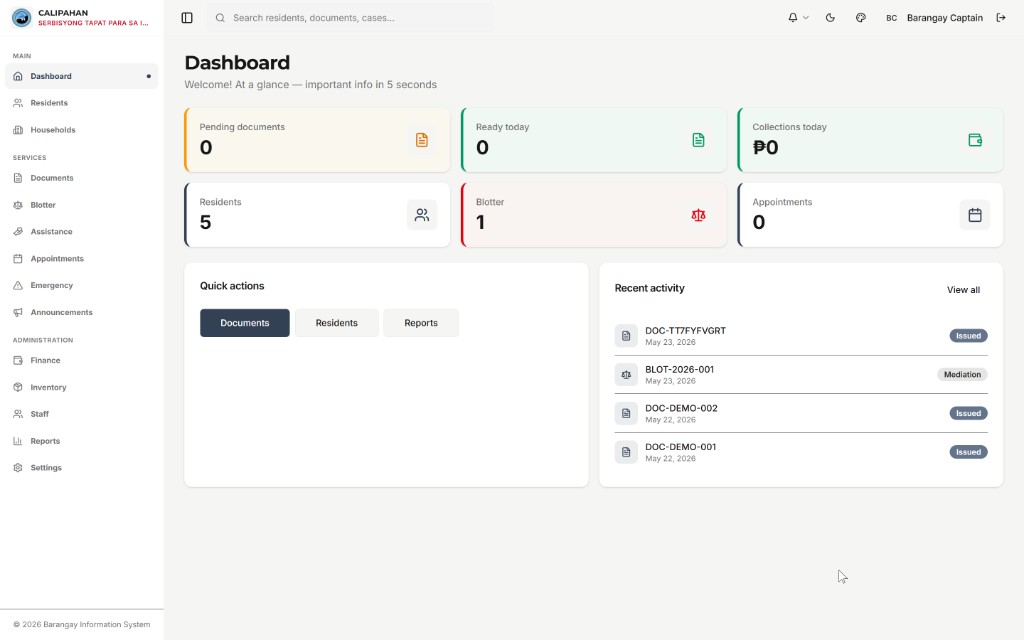1024x640 pixels.
Task: Click the orange Pending documents icon
Action: point(422,140)
